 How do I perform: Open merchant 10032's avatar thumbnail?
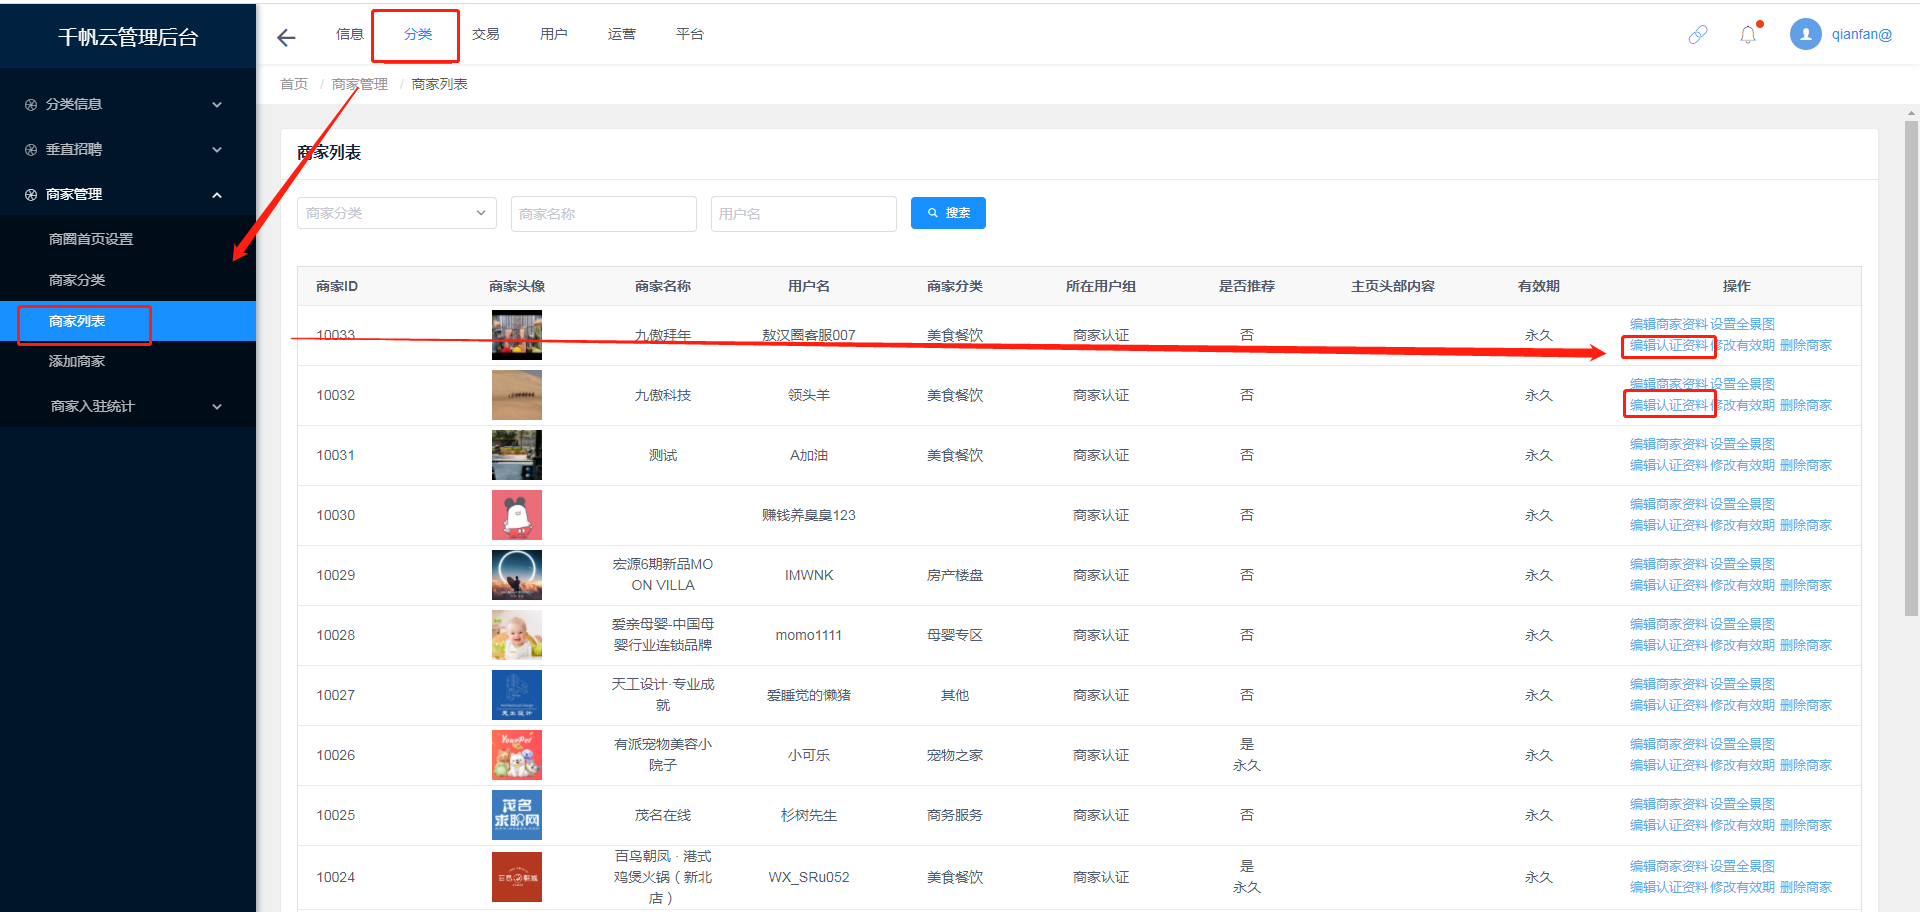(517, 395)
